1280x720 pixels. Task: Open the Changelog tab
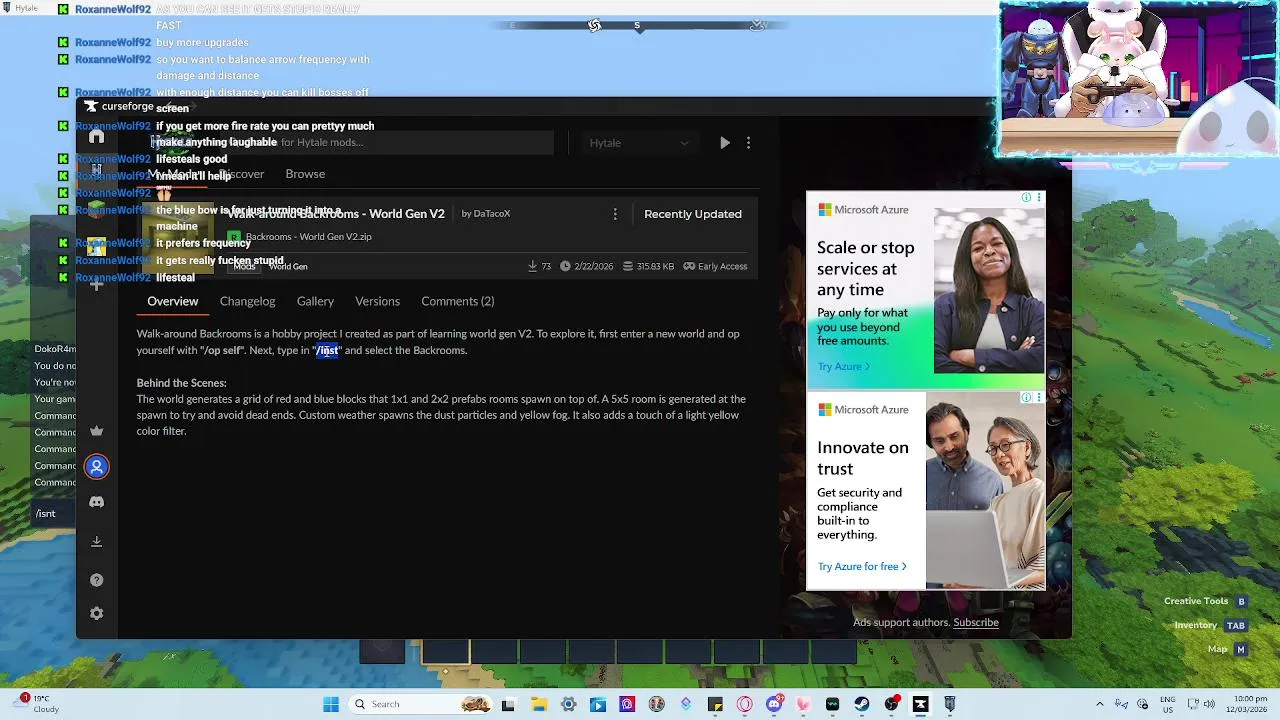pyautogui.click(x=247, y=301)
